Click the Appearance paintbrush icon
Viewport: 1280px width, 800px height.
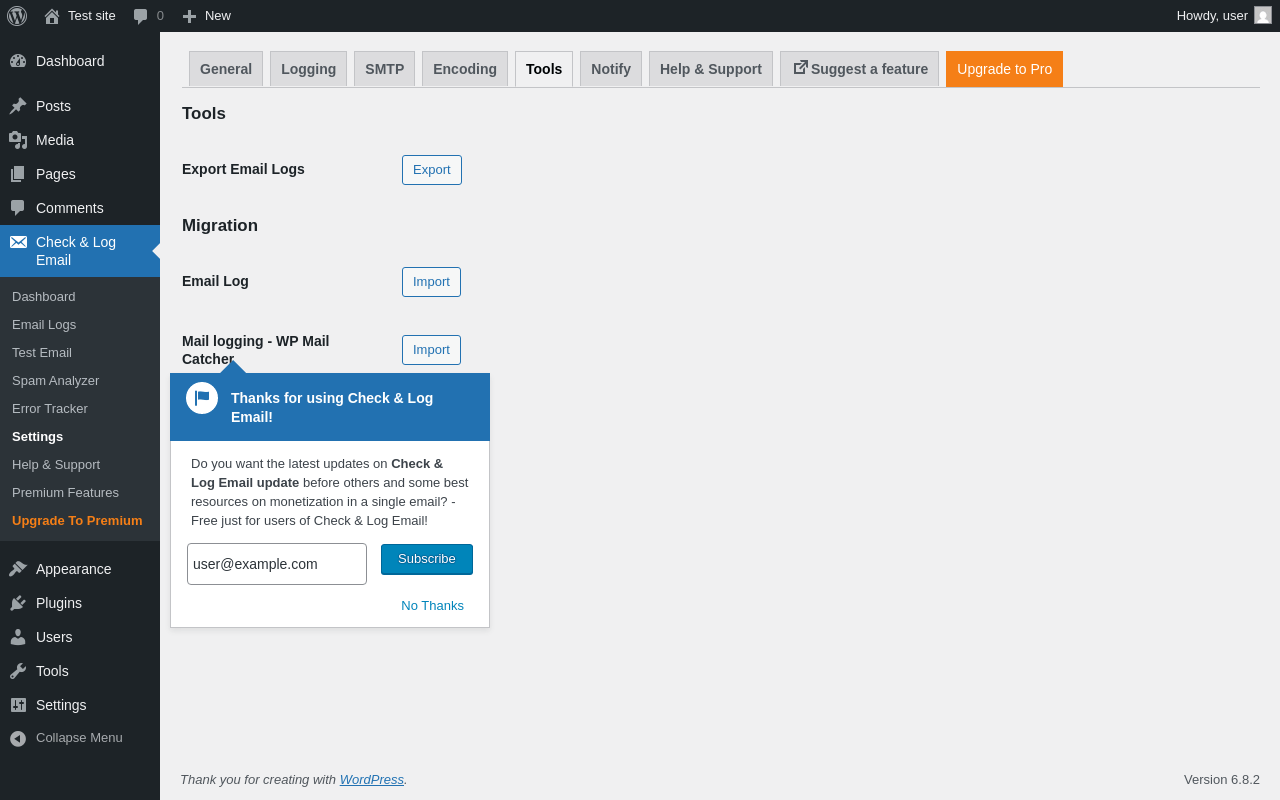click(x=18, y=569)
